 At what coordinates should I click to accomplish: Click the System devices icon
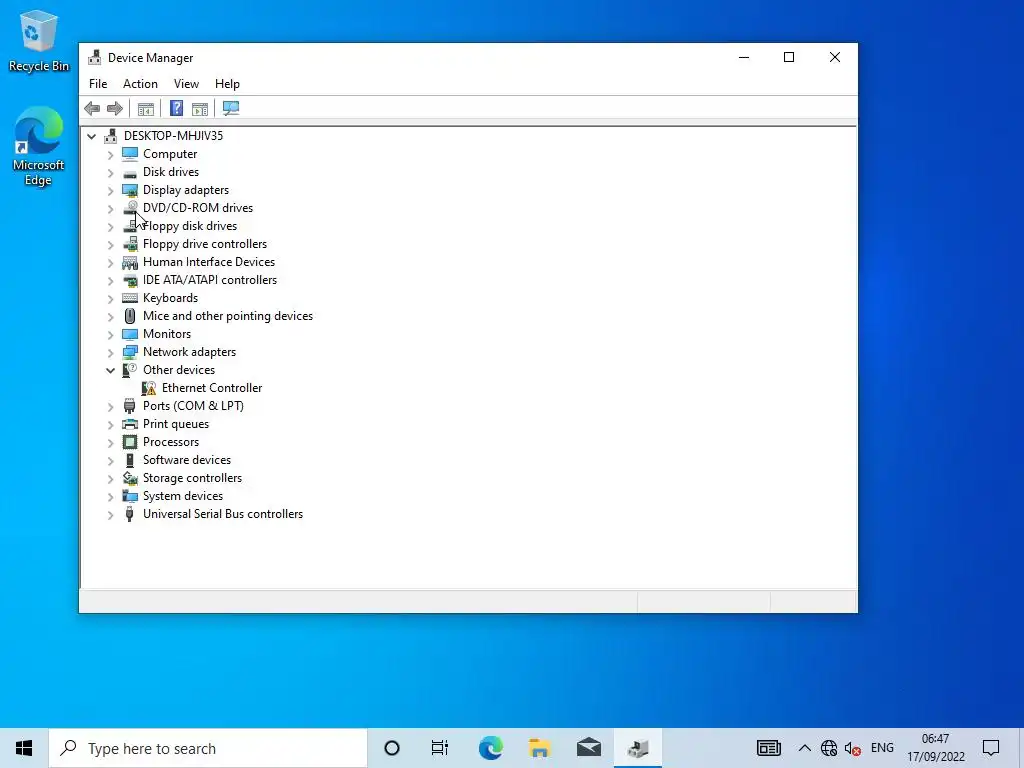[x=130, y=496]
